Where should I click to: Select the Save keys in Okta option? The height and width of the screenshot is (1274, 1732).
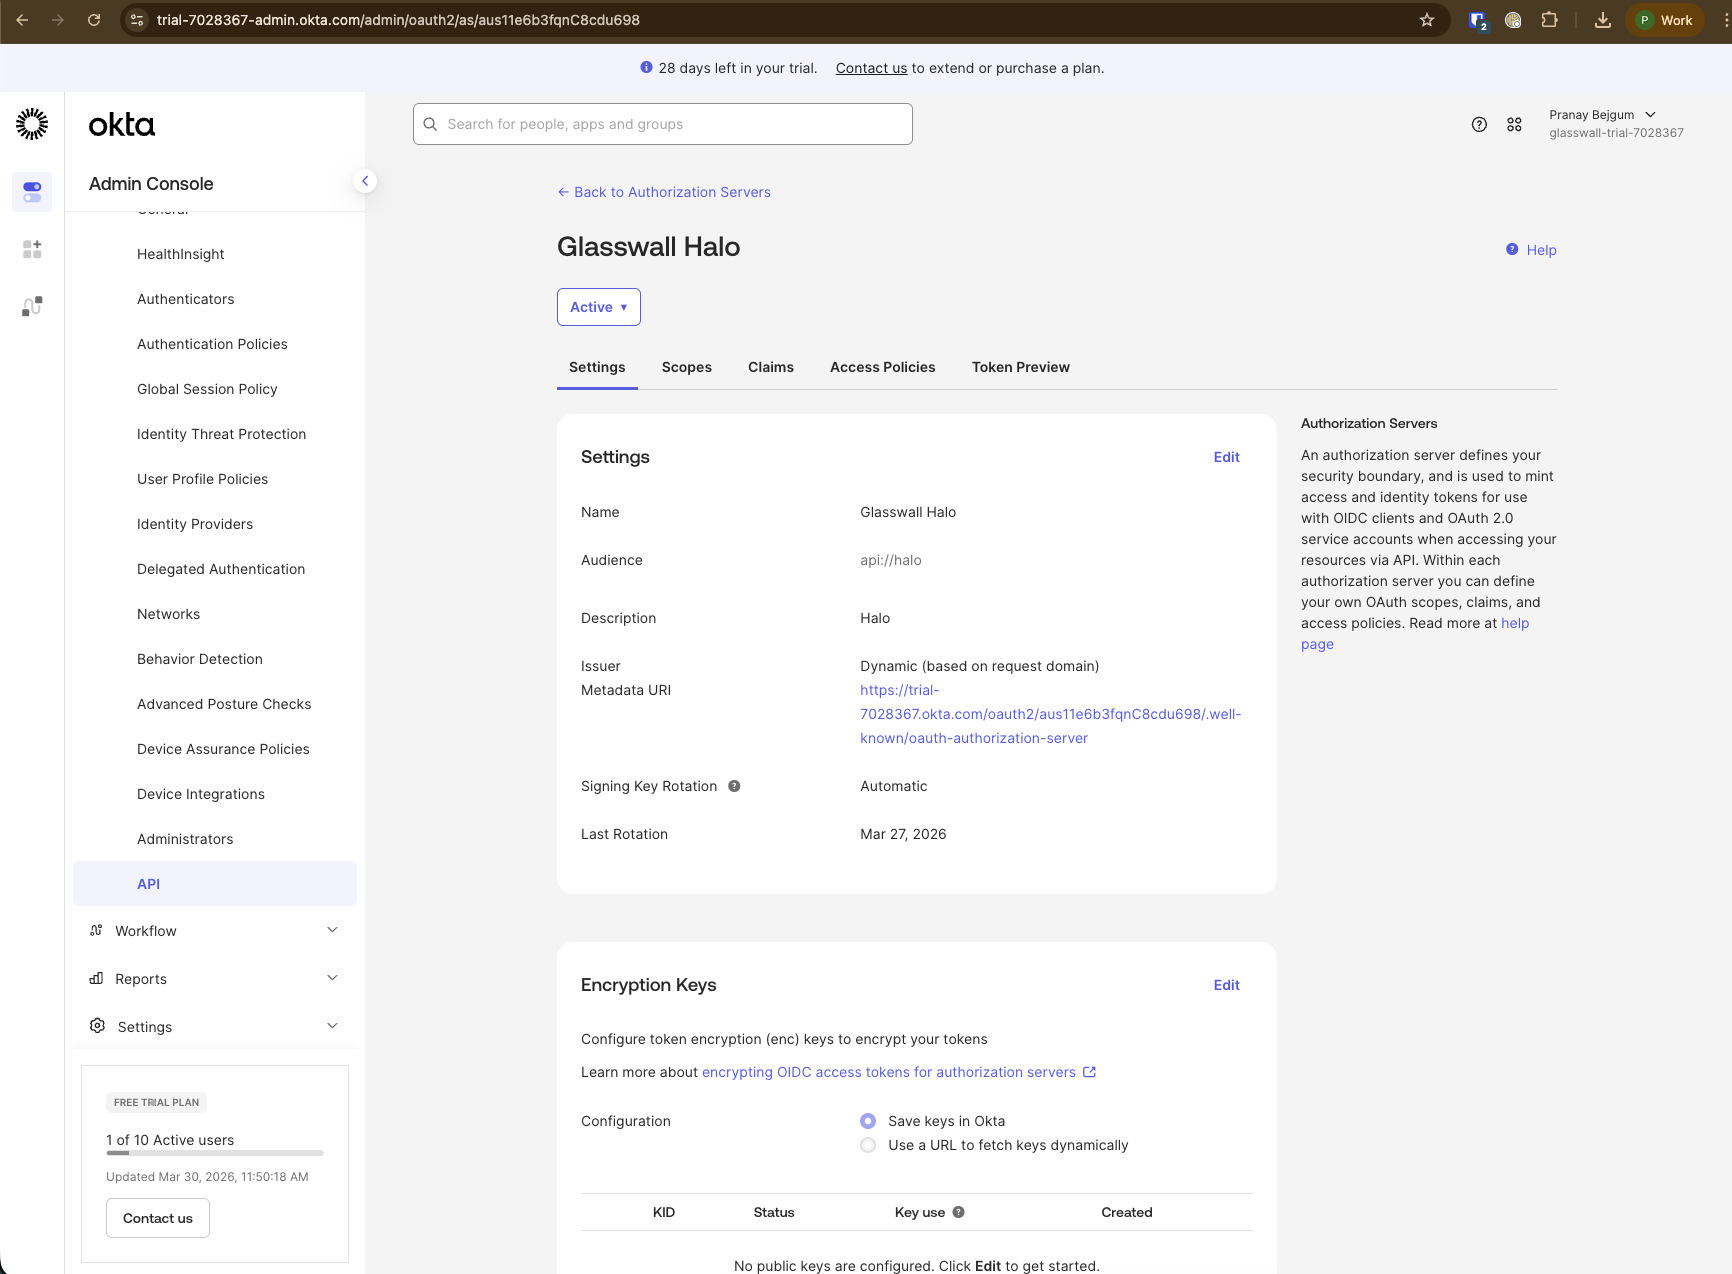[x=867, y=1121]
